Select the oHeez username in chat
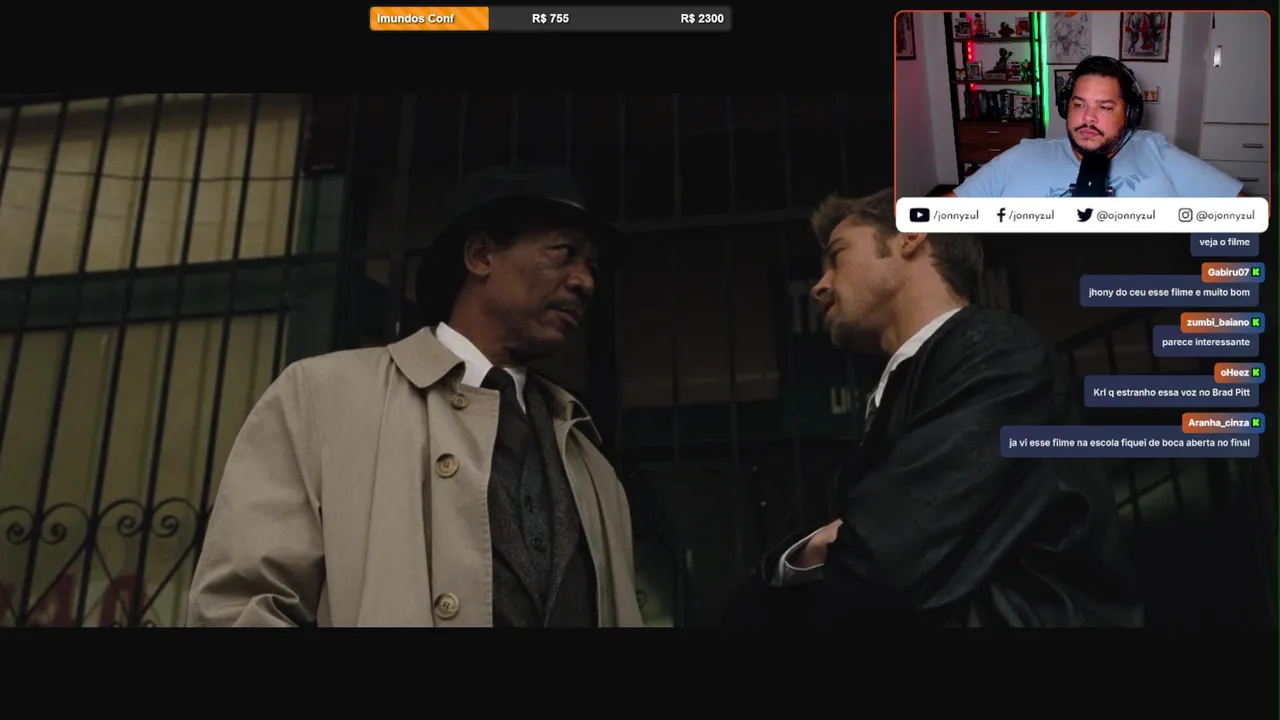Image resolution: width=1280 pixels, height=720 pixels. tap(1235, 372)
